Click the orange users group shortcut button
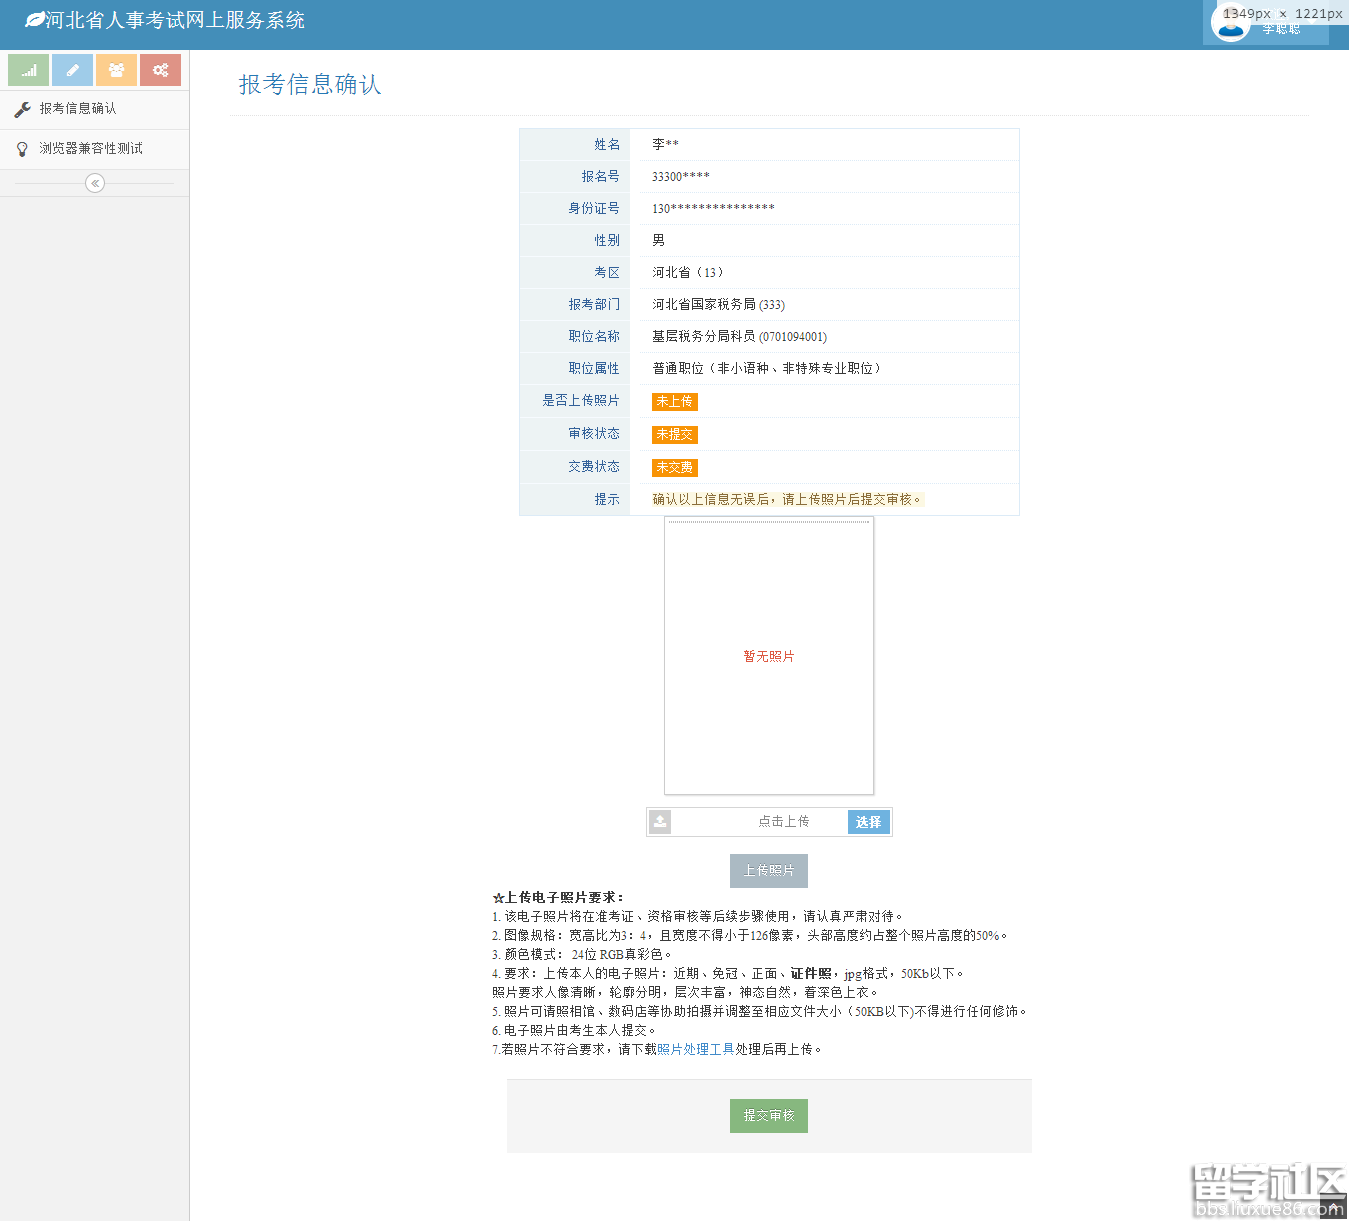1349x1221 pixels. click(x=116, y=70)
